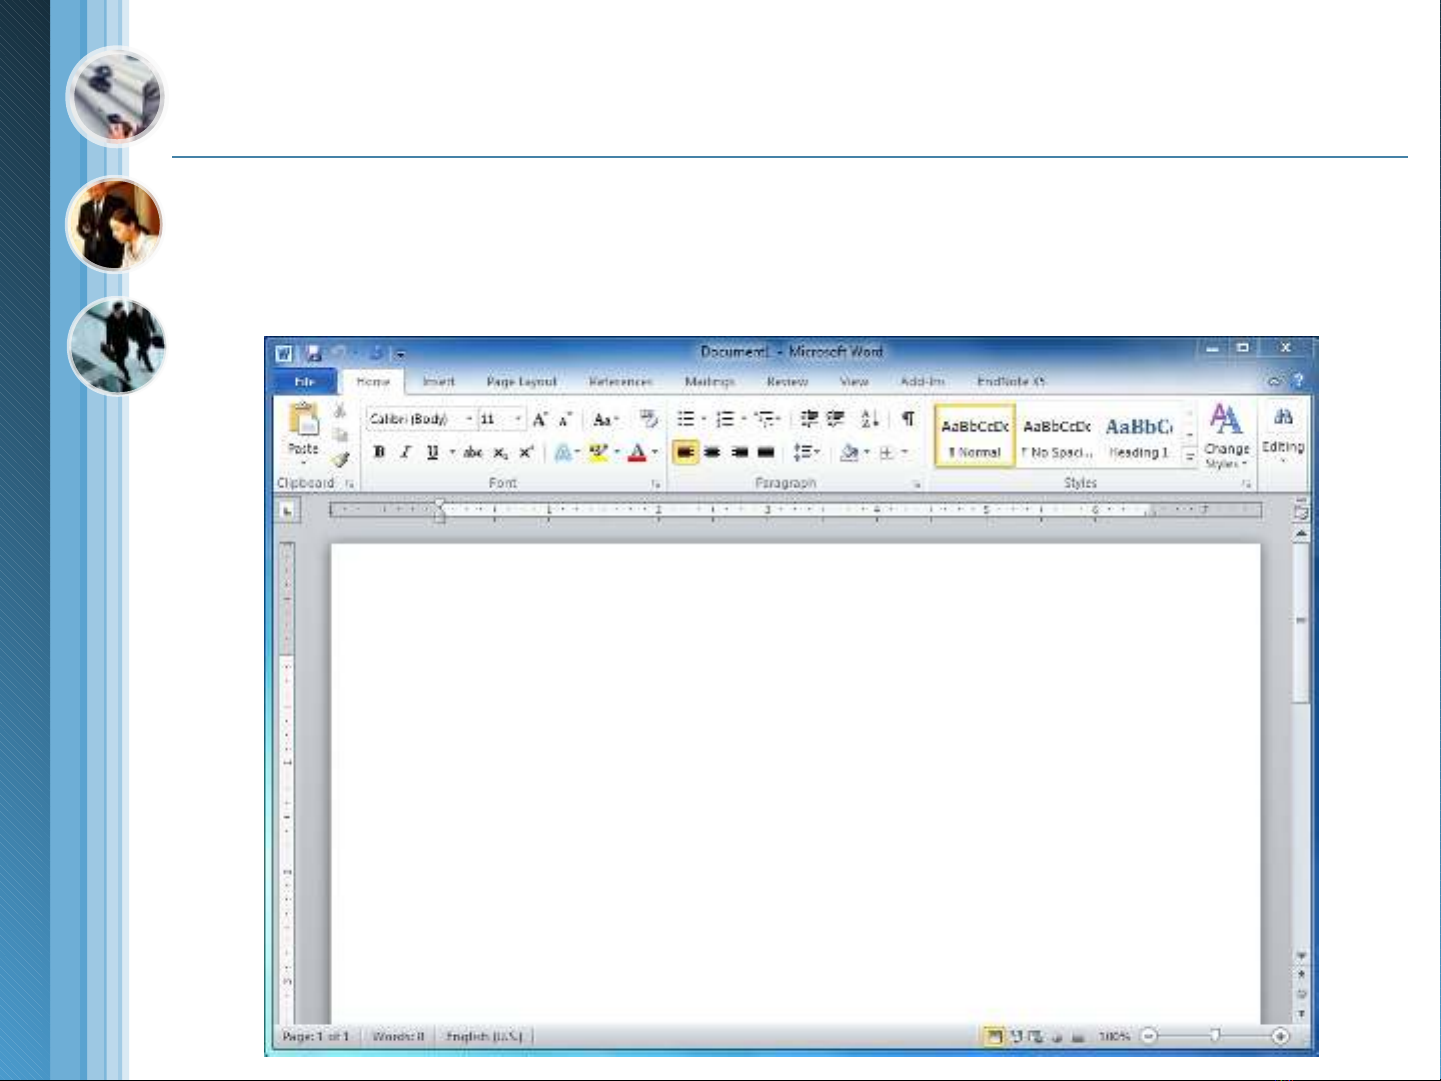The image size is (1441, 1081).
Task: Switch to the Page Layout tab
Action: tap(521, 382)
